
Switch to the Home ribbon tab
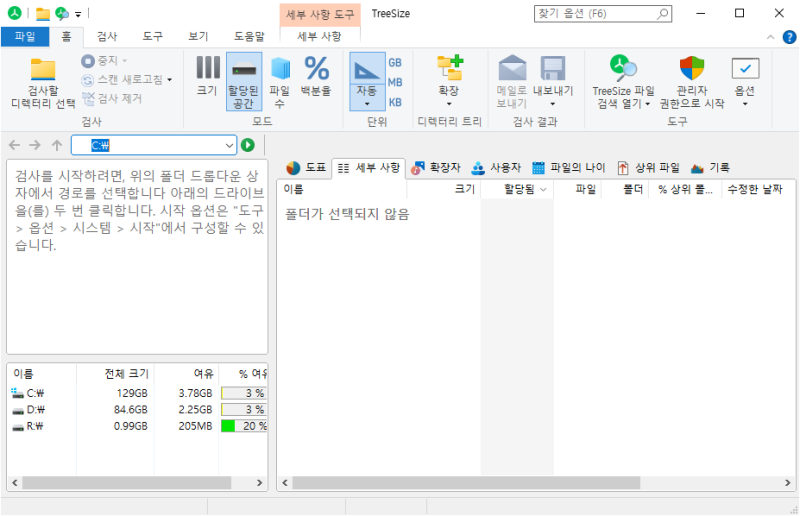click(x=66, y=37)
